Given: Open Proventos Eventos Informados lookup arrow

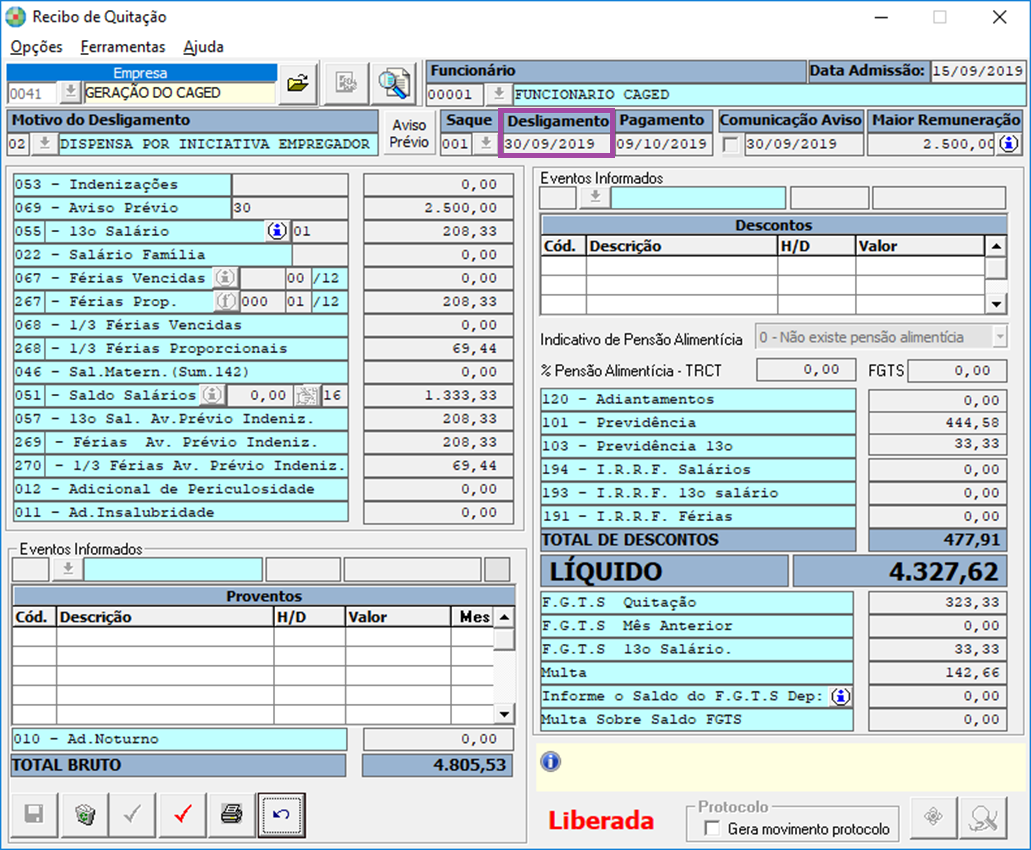Looking at the screenshot, I should click(x=67, y=569).
